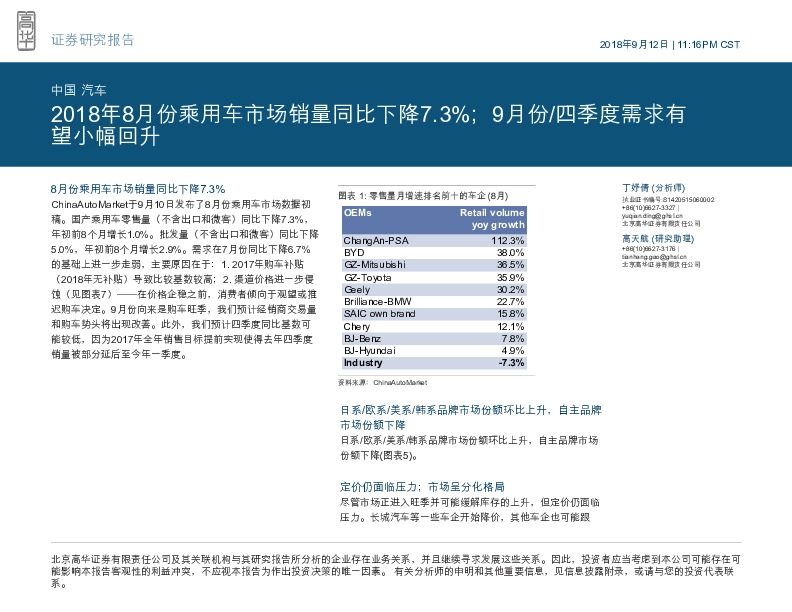The image size is (792, 612).
Task: Click the disclaimer paragraph starting 北京高华证券
Action: point(396,571)
